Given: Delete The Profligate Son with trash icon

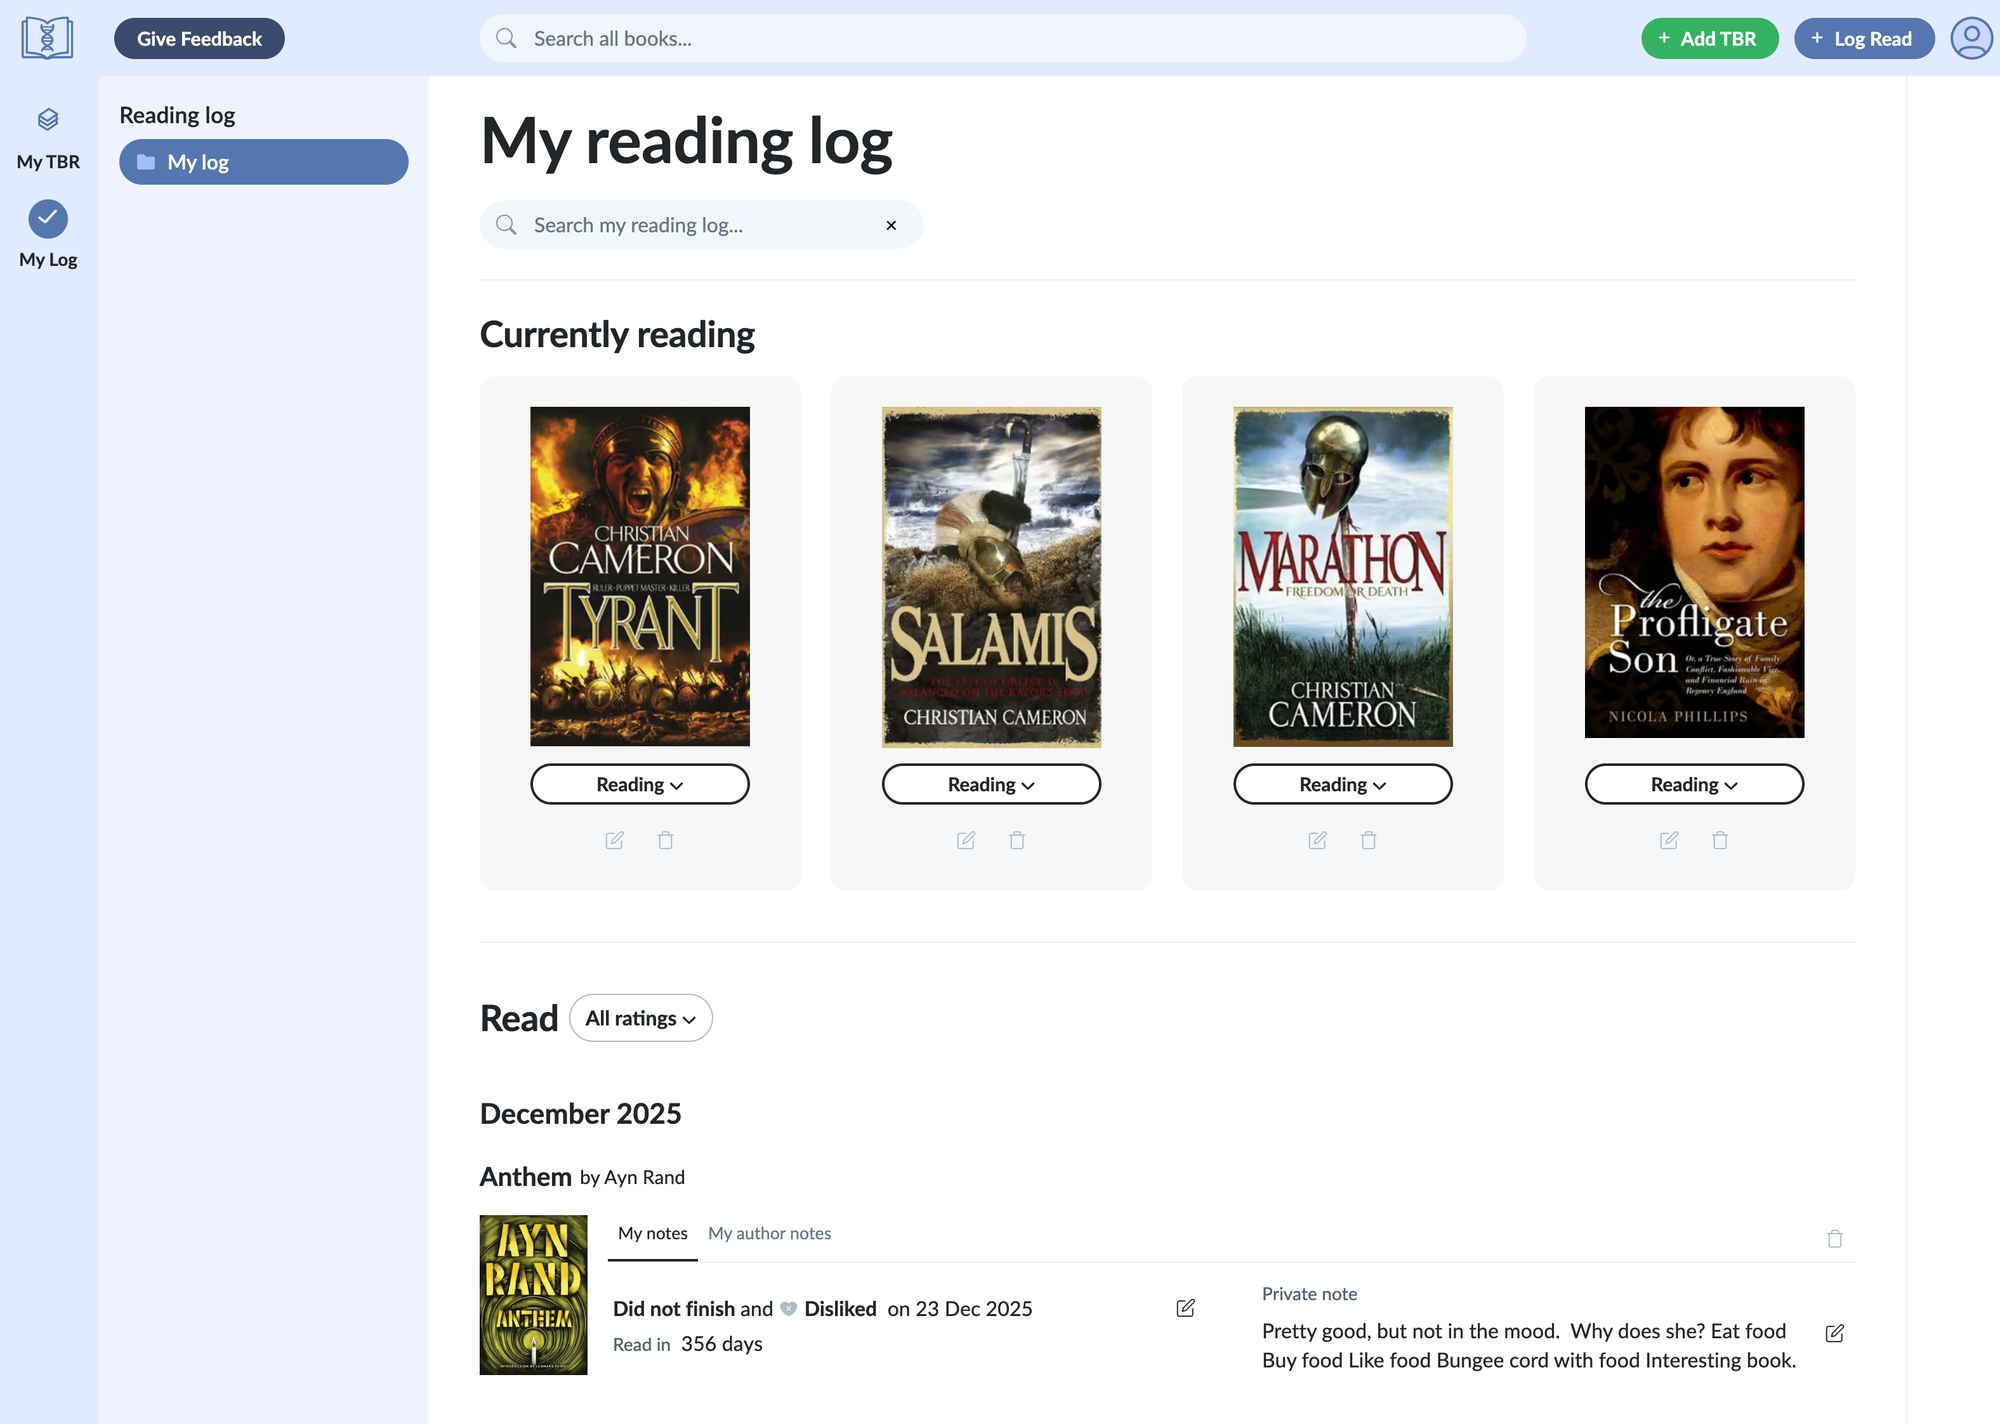Looking at the screenshot, I should click(1720, 840).
